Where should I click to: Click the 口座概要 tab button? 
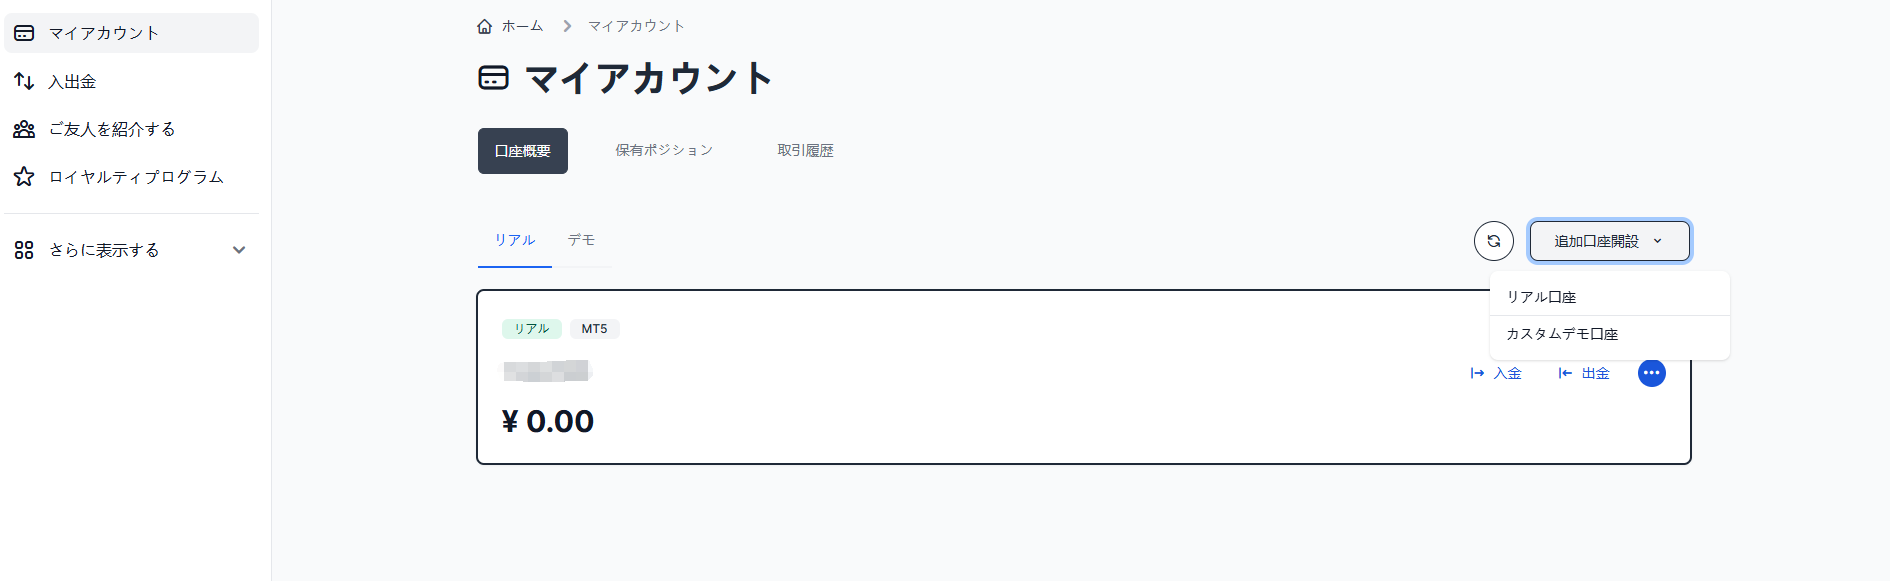pyautogui.click(x=523, y=151)
